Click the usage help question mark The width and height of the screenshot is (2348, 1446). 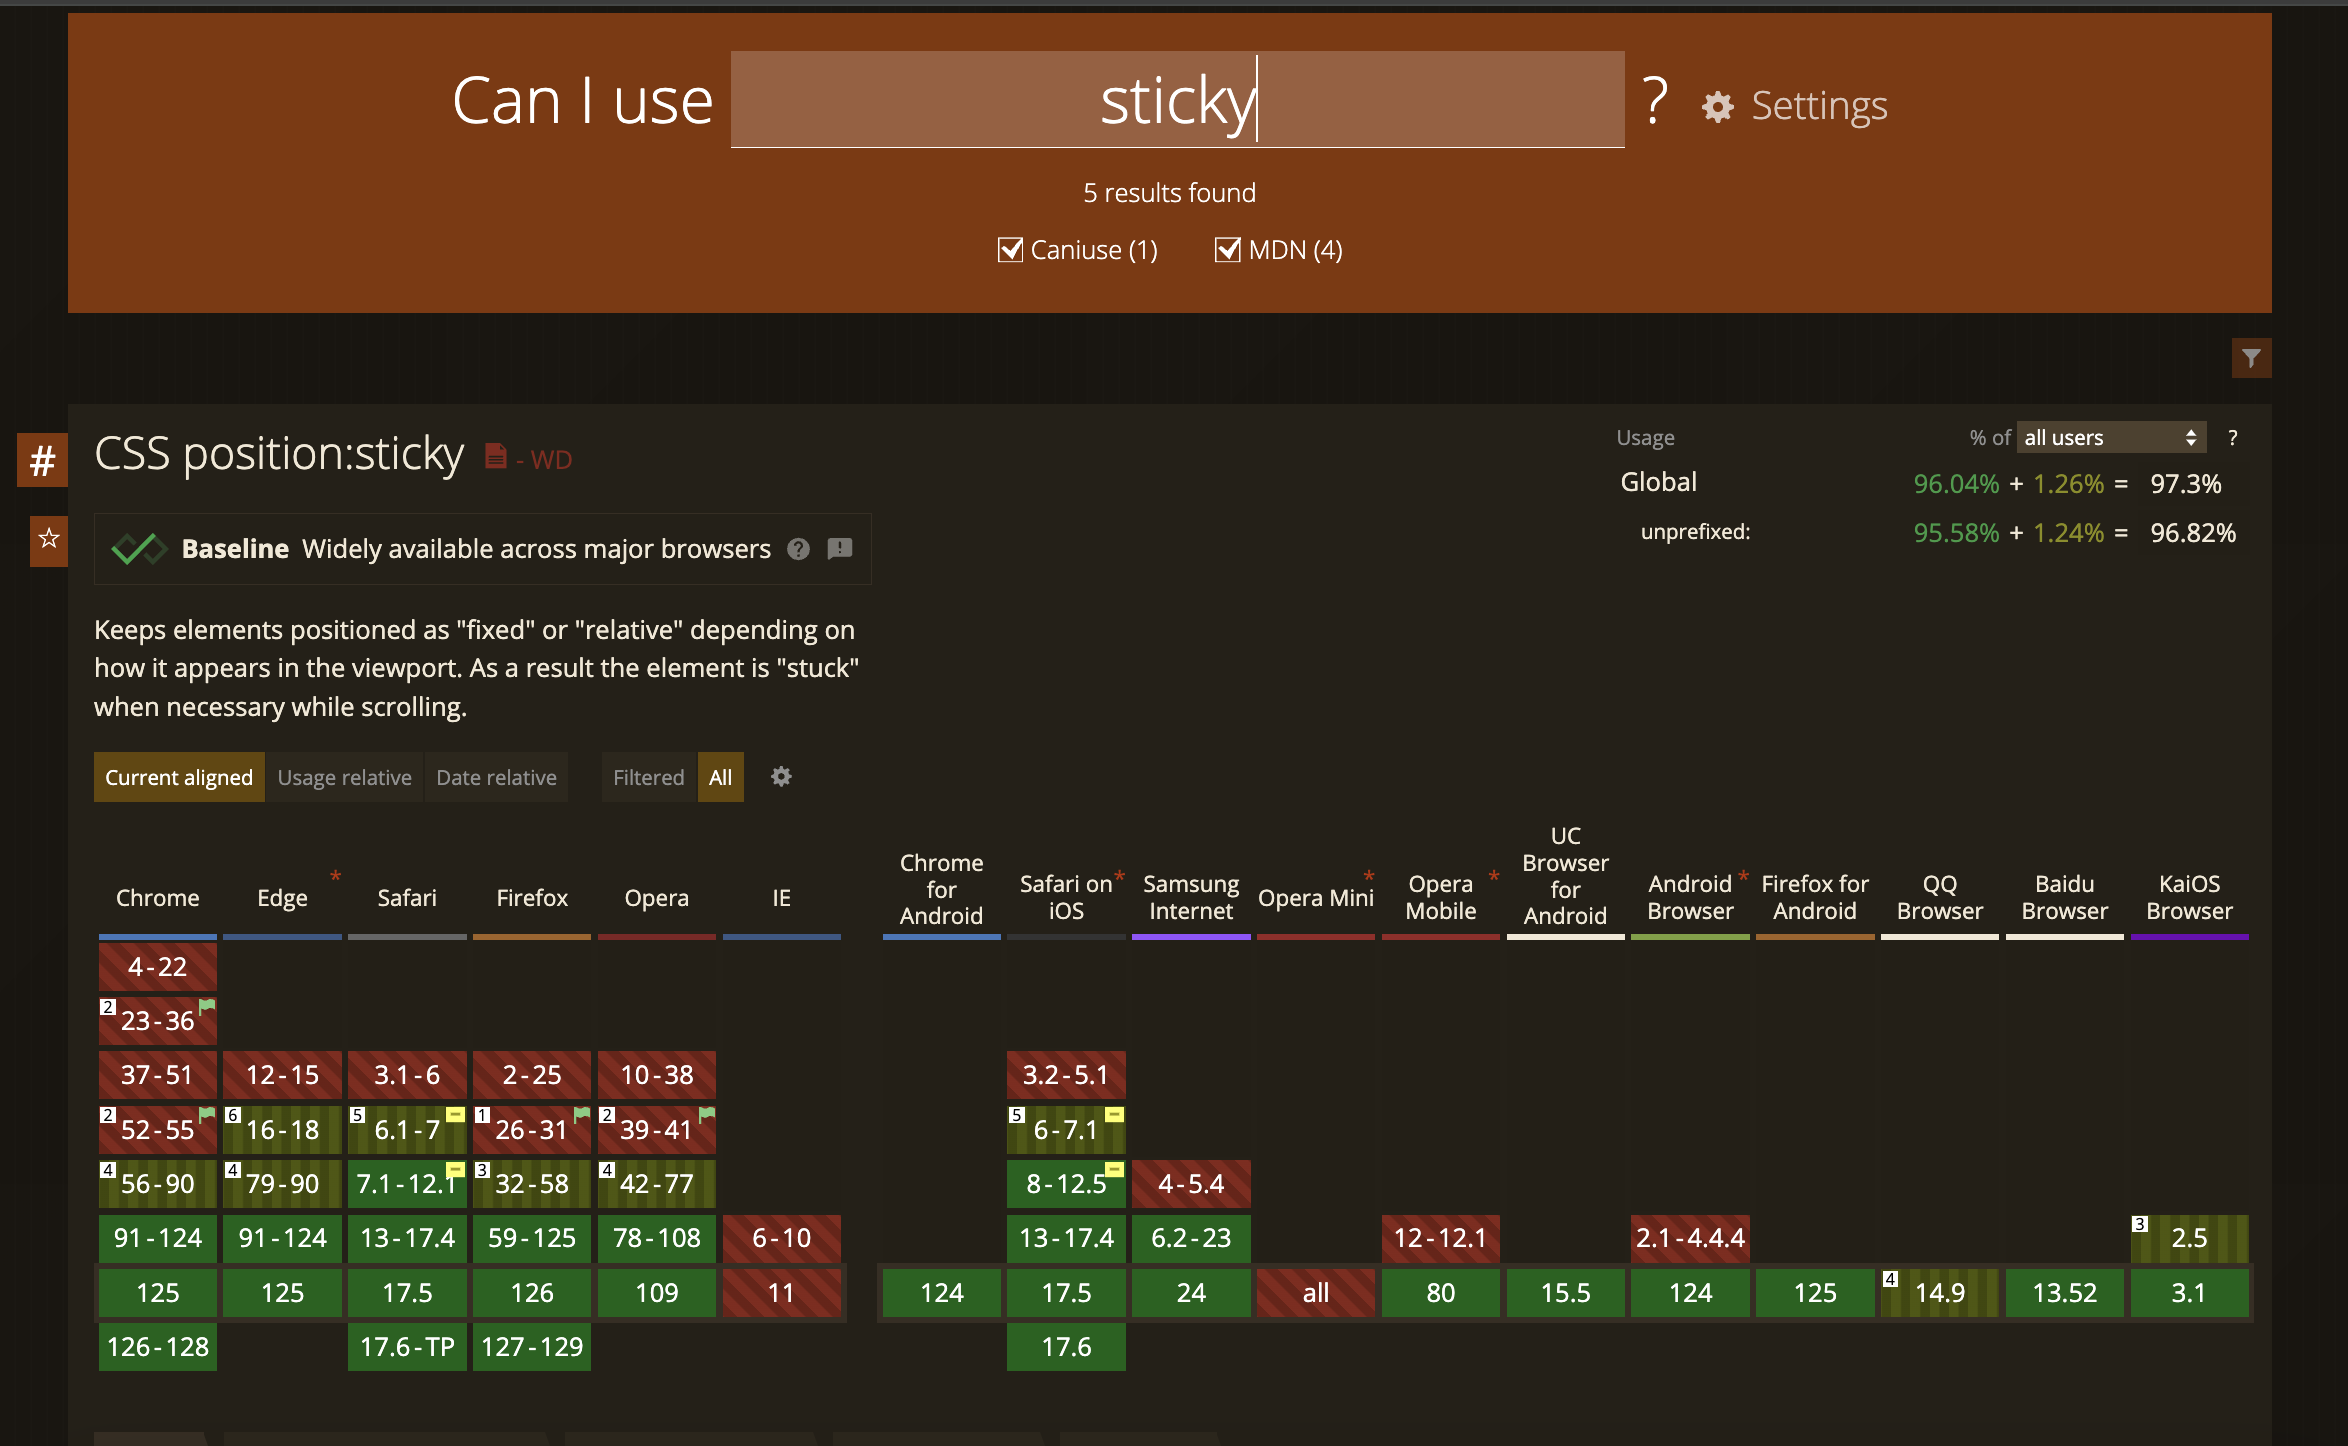[2232, 437]
